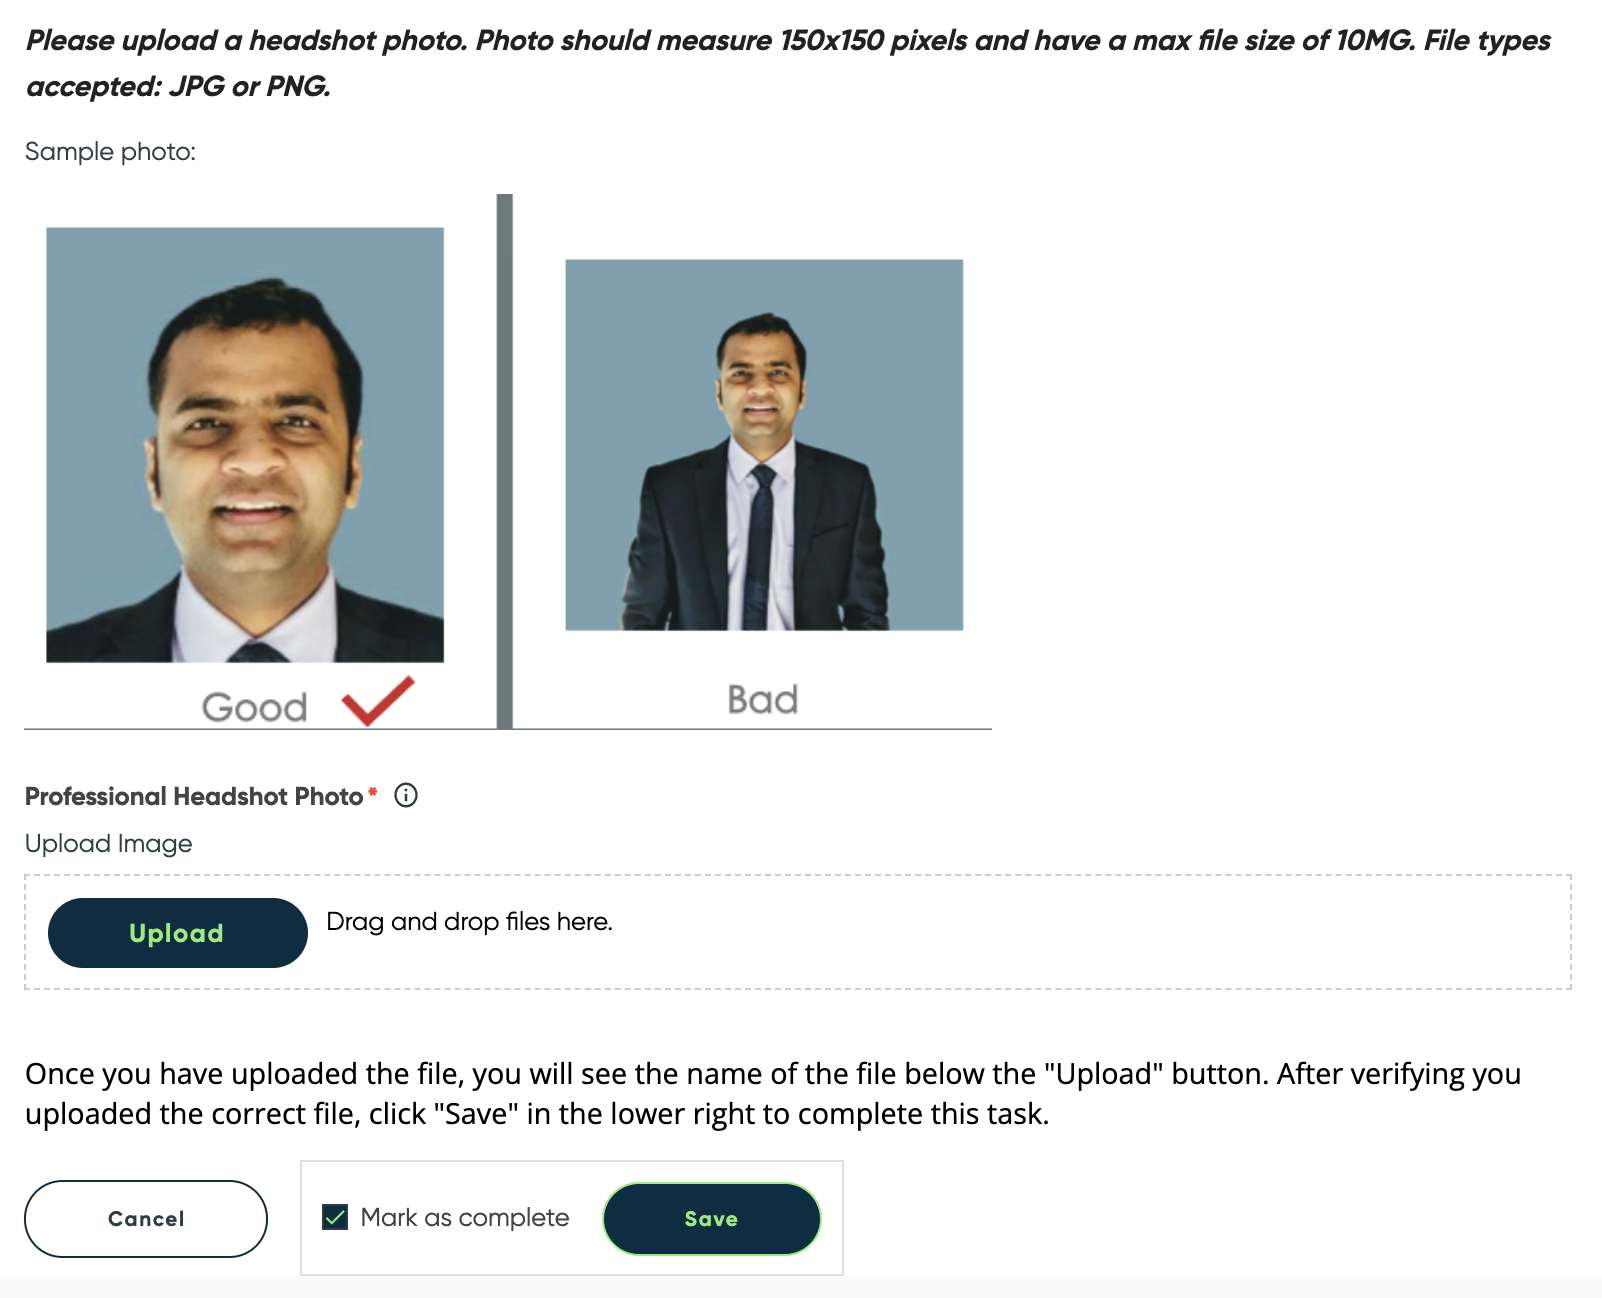1602x1298 pixels.
Task: Click the paragraph explaining the Save step
Action: click(x=773, y=1093)
